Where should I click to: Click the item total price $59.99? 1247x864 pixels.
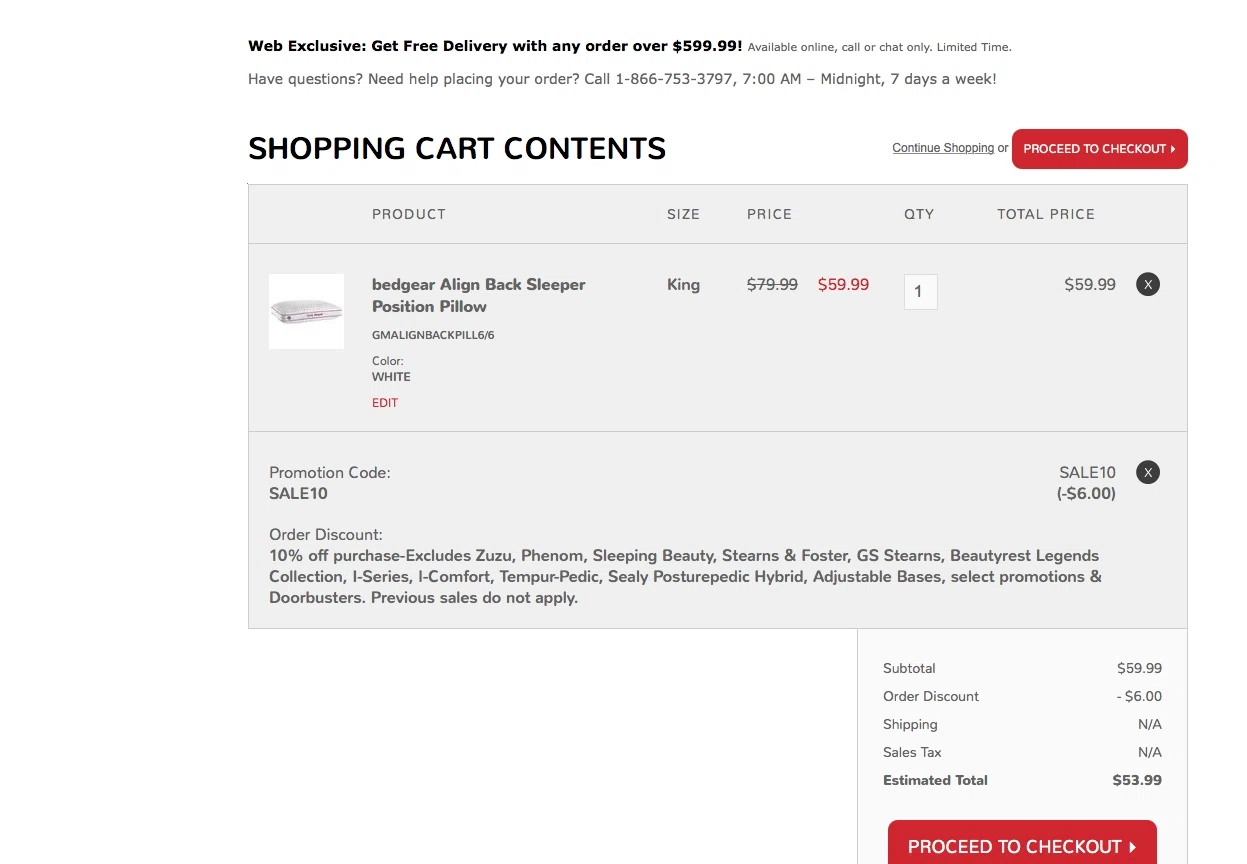1090,284
